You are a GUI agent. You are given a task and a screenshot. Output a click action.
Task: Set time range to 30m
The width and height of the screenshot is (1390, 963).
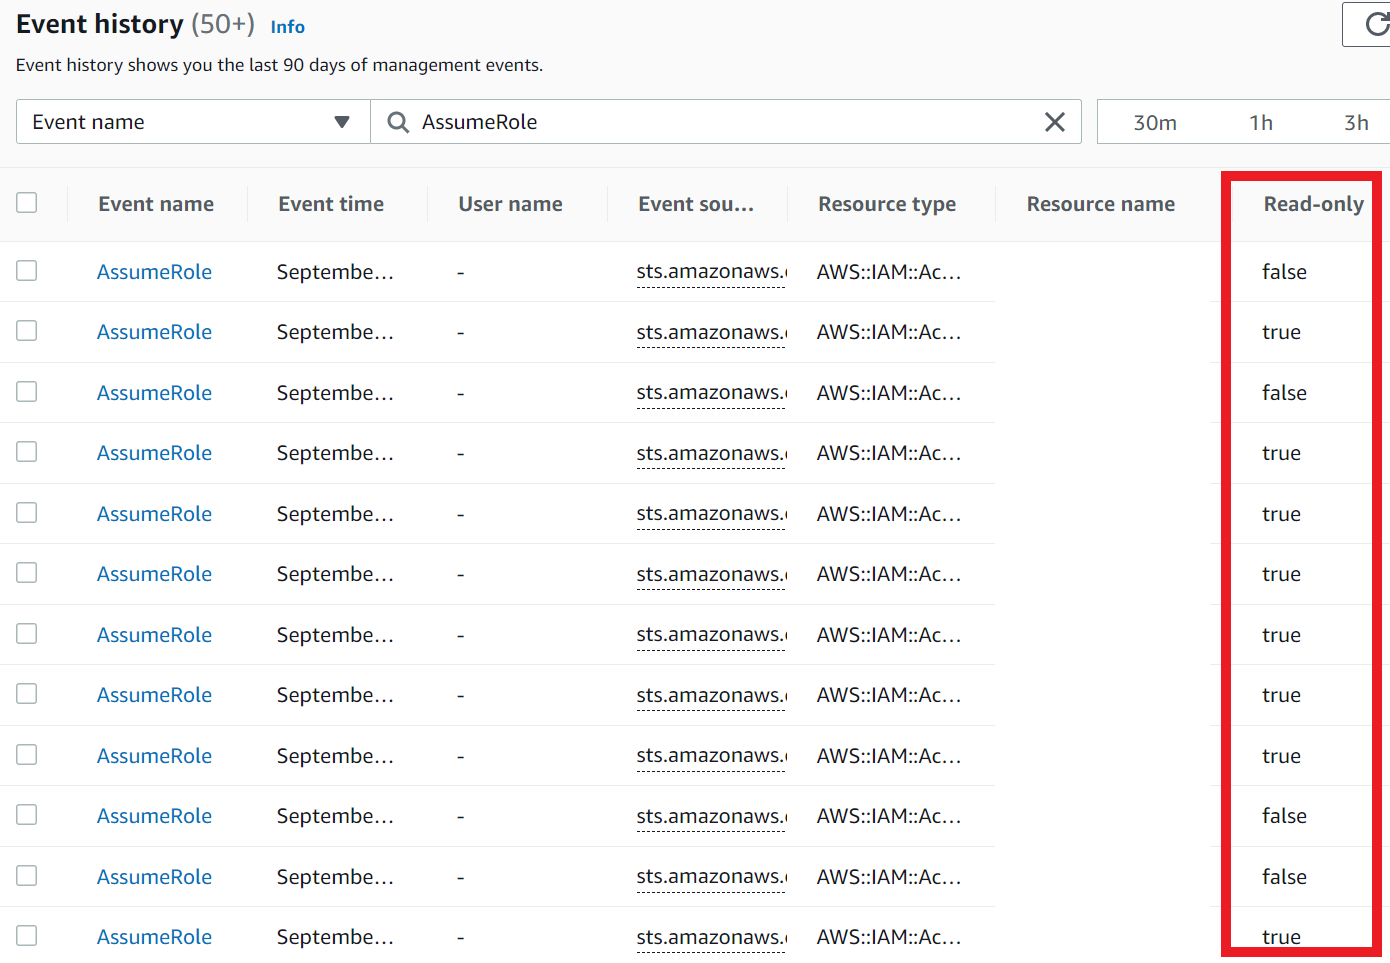(1156, 121)
